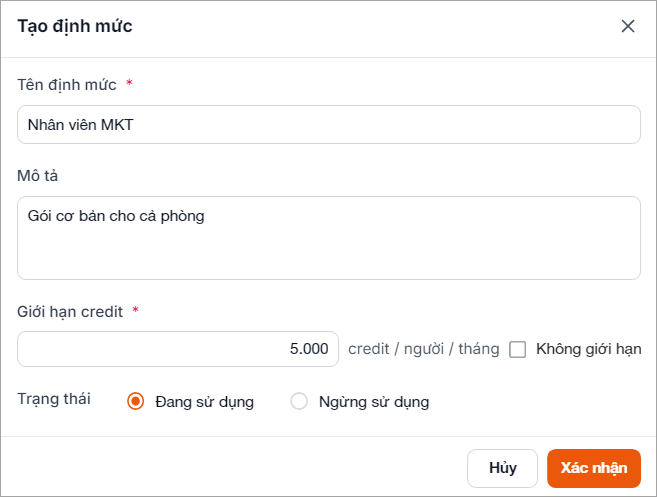Click the Giới hạn credit number field
This screenshot has height=497, width=657.
click(178, 349)
